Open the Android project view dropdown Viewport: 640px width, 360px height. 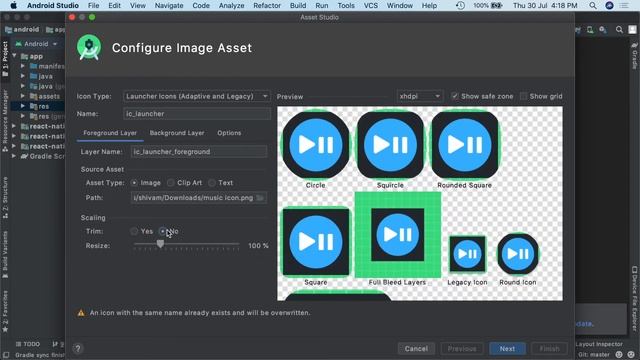[x=36, y=44]
